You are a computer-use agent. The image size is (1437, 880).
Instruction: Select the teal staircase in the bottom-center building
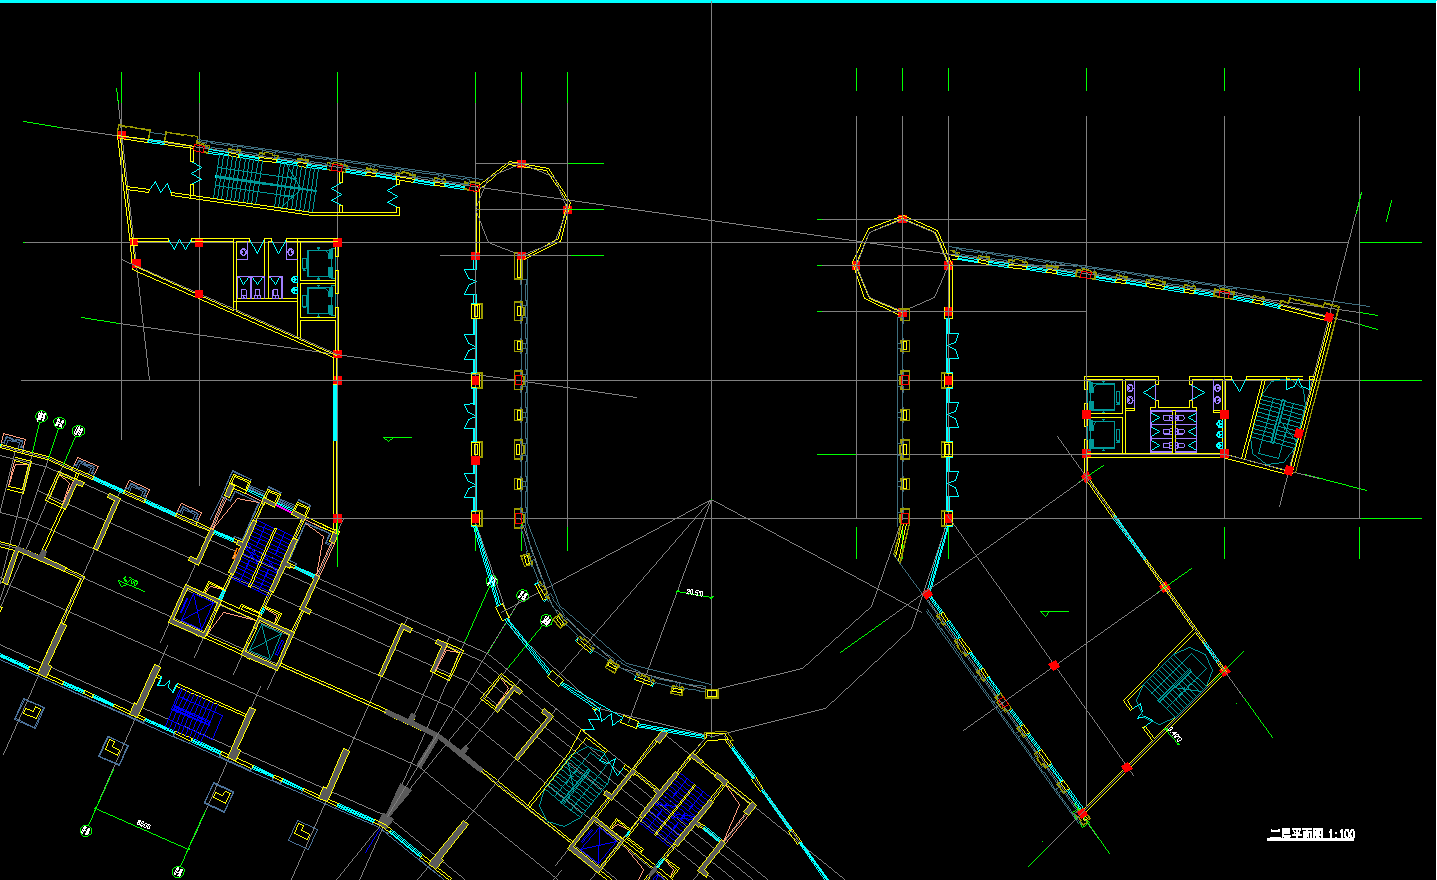[576, 780]
